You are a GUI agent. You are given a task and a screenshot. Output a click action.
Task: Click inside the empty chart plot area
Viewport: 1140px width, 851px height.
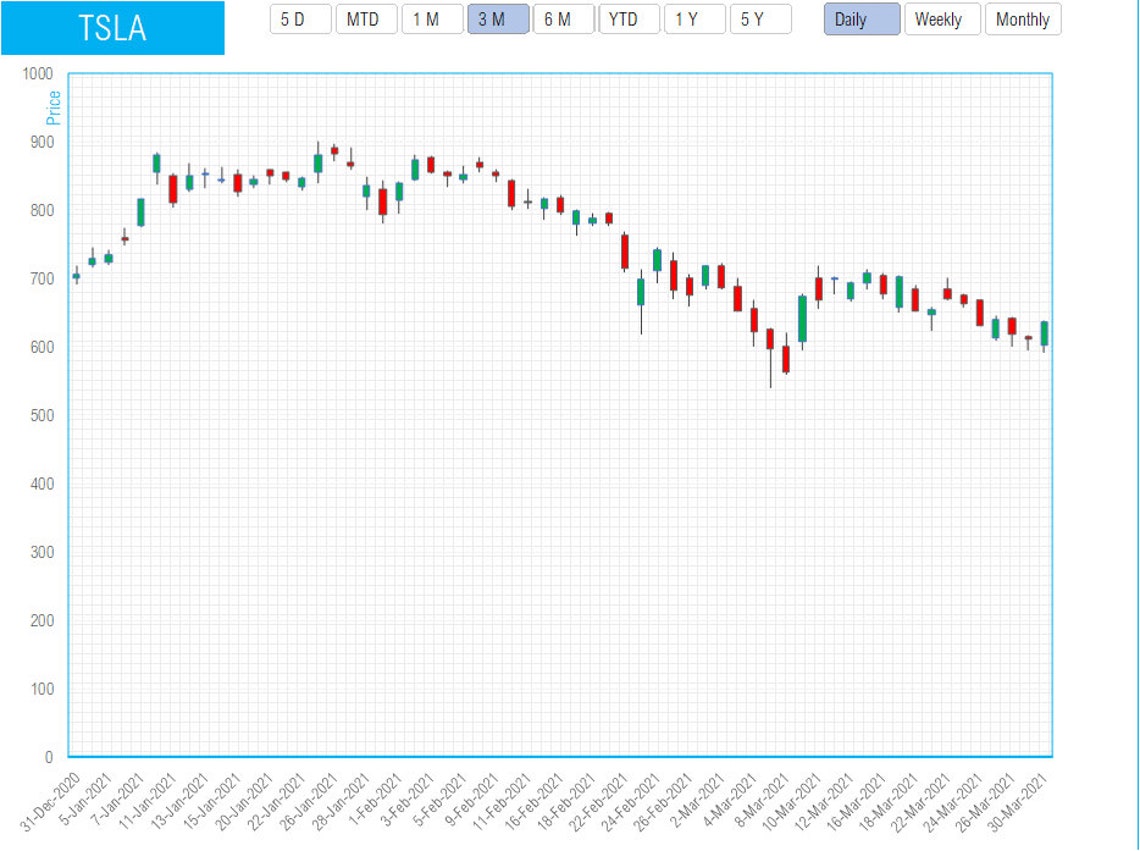point(500,550)
